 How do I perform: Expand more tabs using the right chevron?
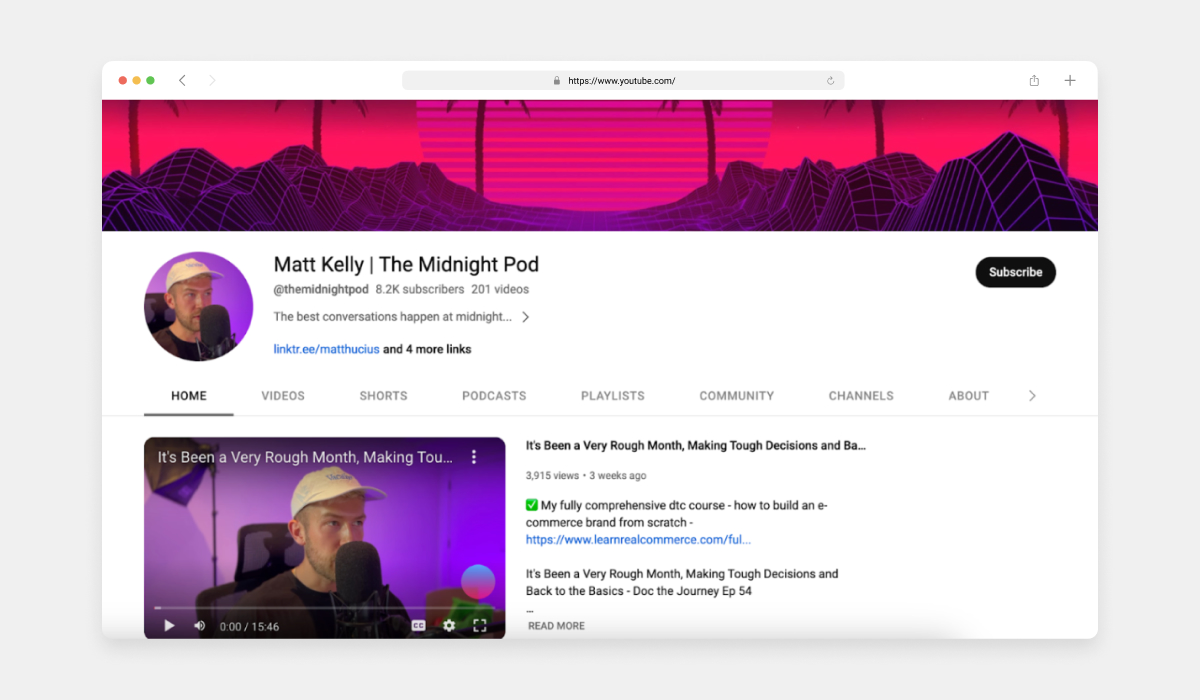click(x=1032, y=395)
